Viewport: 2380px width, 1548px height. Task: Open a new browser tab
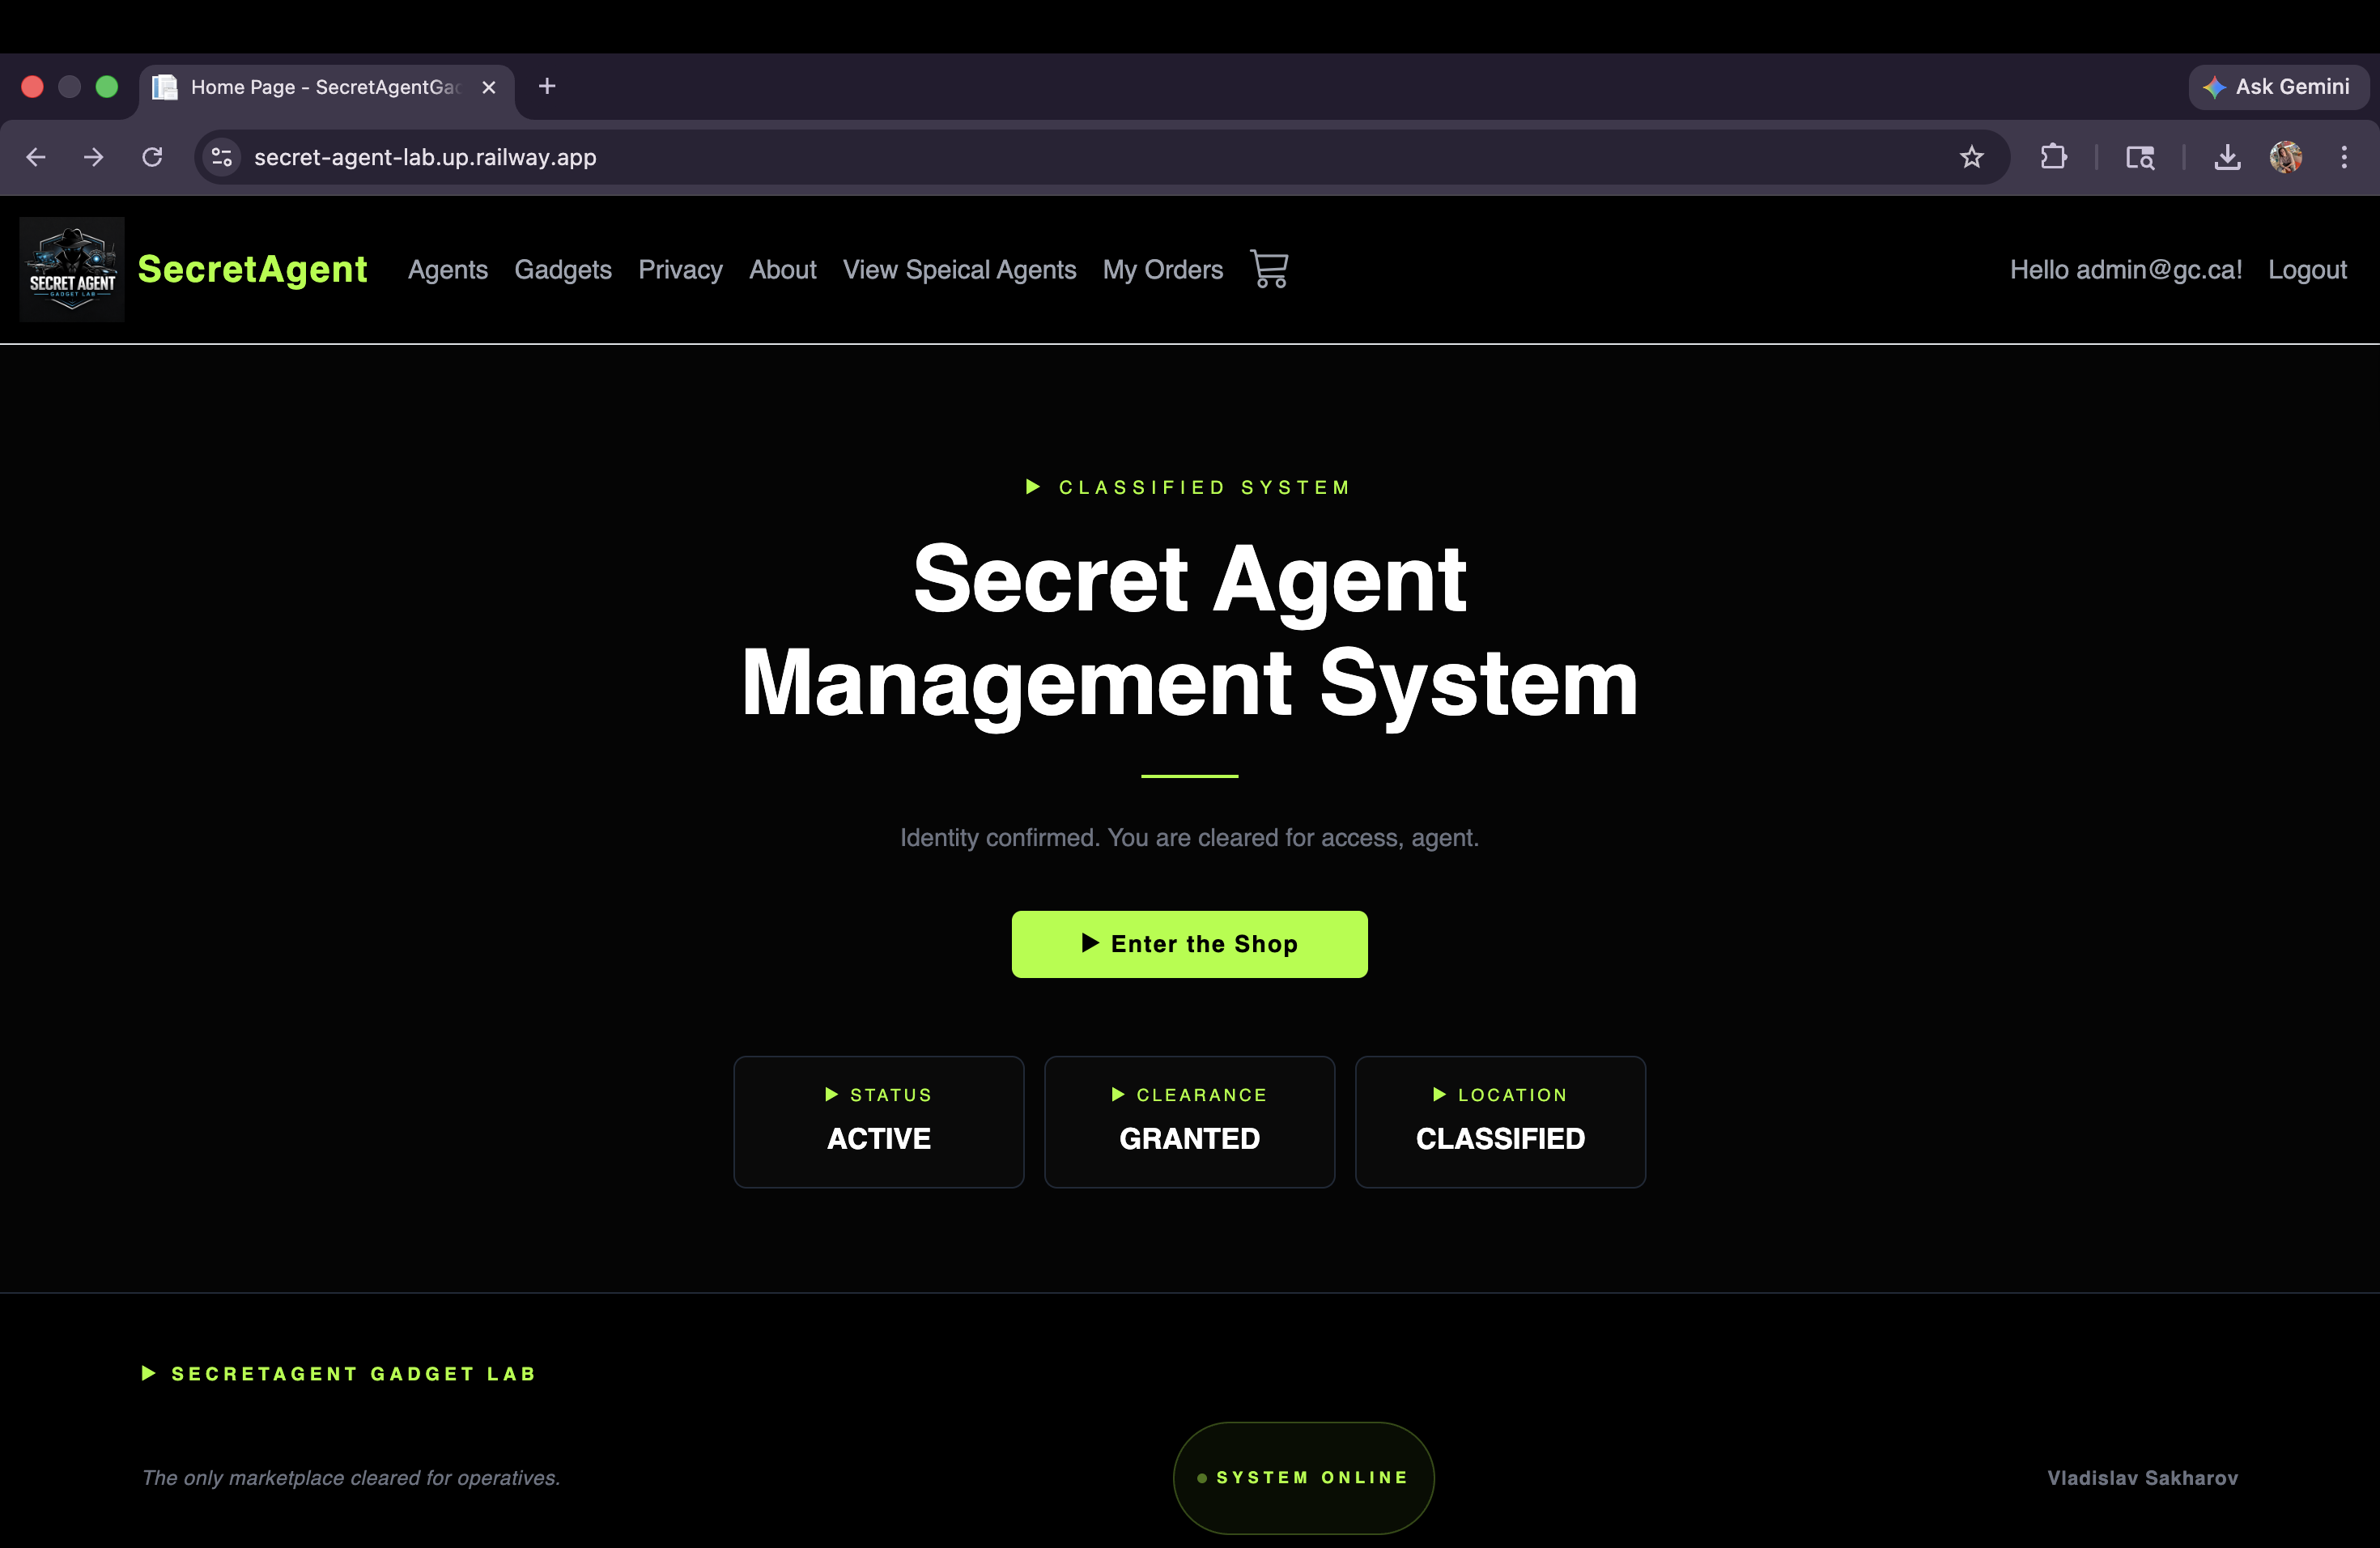(x=547, y=87)
